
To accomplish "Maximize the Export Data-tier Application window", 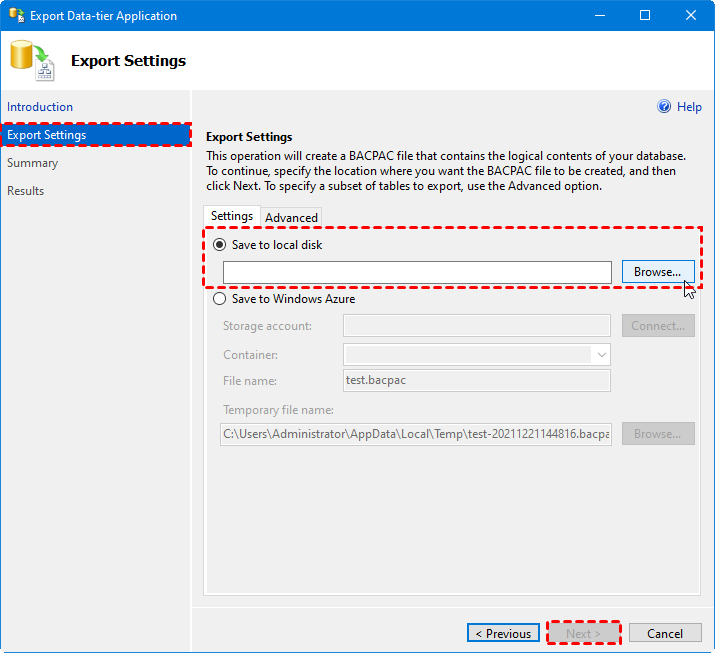I will click(x=645, y=16).
